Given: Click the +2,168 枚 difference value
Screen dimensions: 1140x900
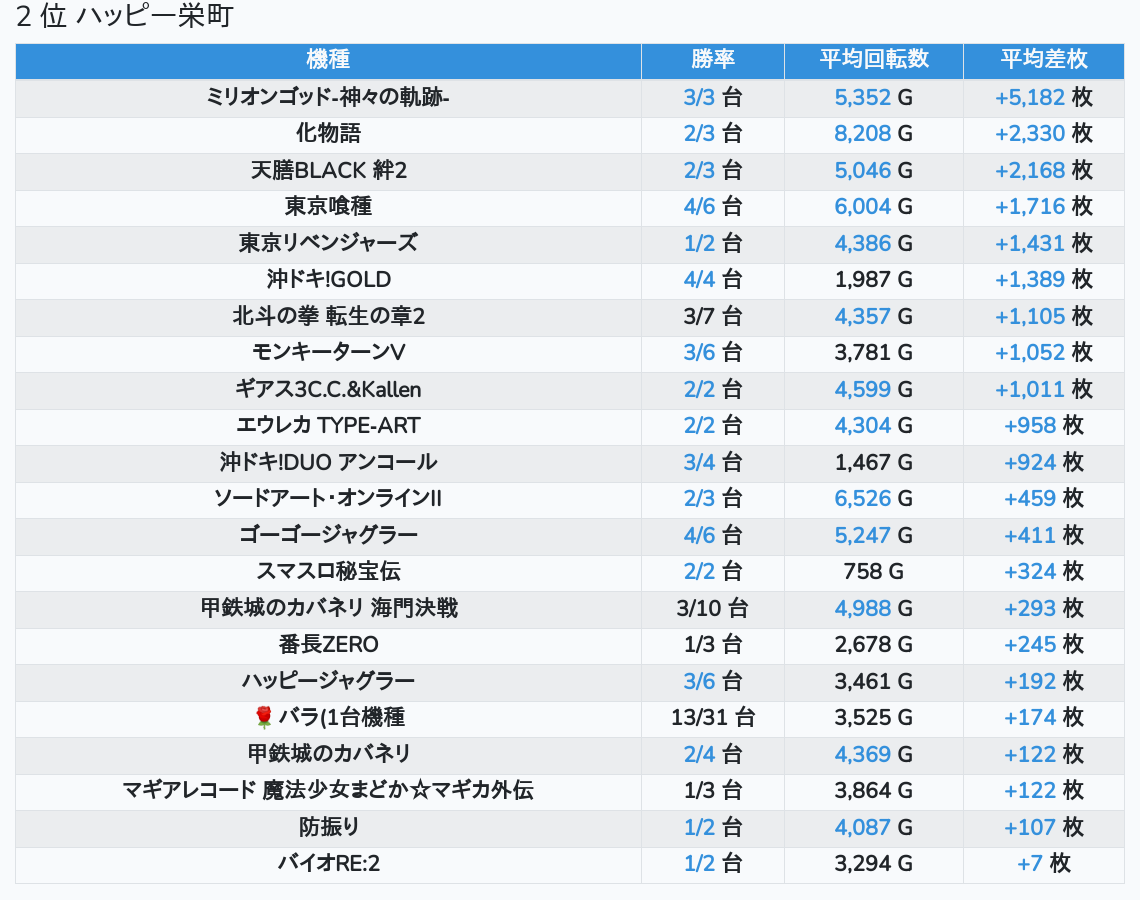Looking at the screenshot, I should 1043,170.
